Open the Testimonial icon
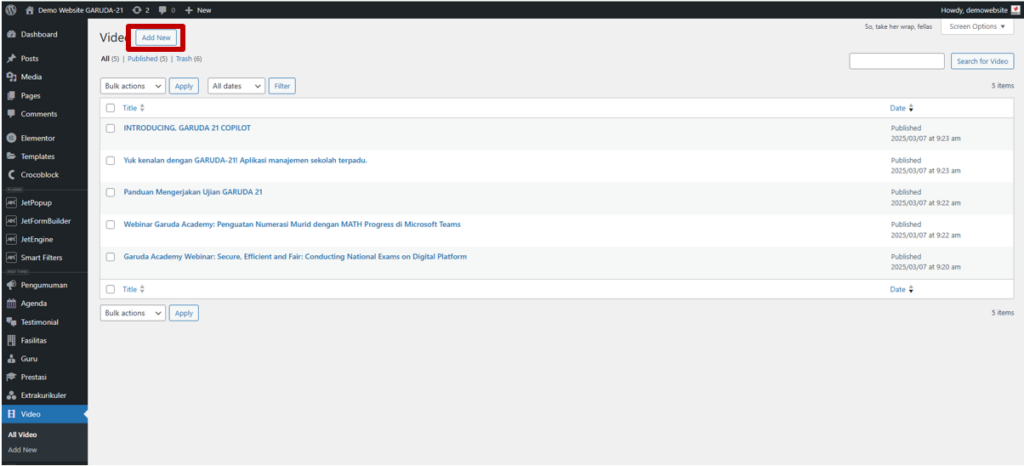Screen dimensions: 1024x466 [x=11, y=322]
